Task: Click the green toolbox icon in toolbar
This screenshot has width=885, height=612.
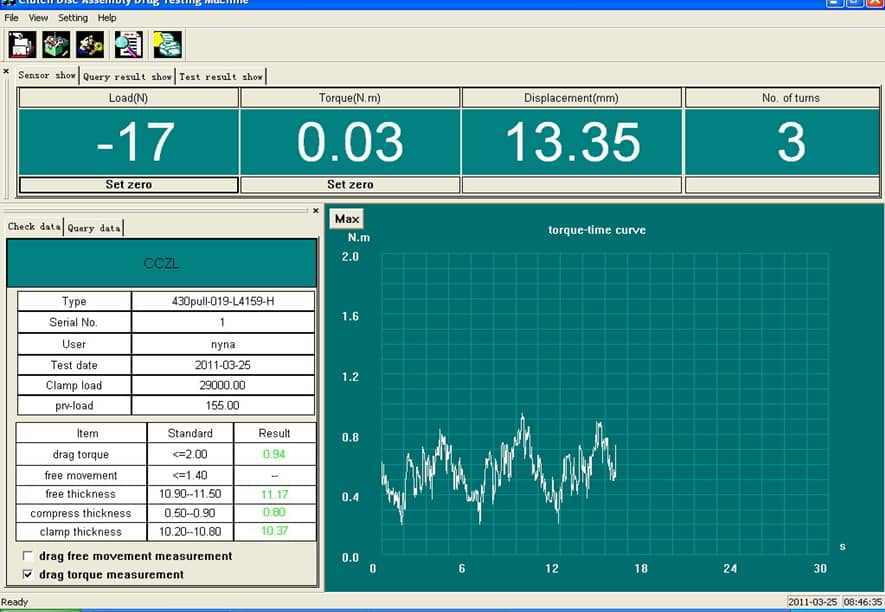Action: coord(56,44)
